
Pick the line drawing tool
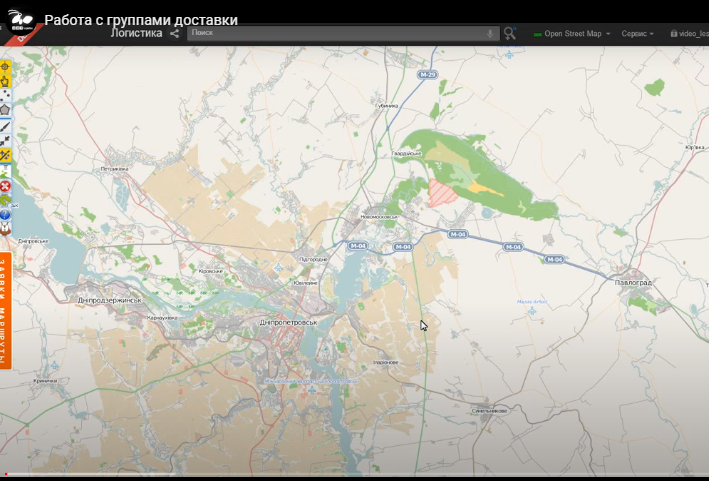(5, 126)
